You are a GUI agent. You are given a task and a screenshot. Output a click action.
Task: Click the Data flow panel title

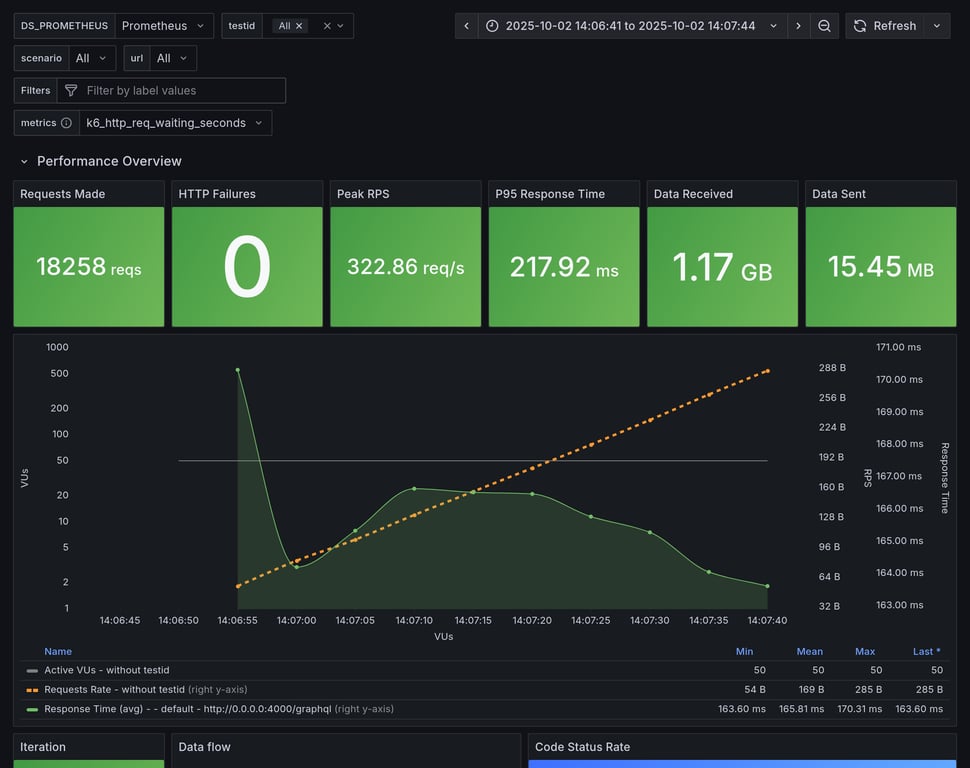click(204, 747)
